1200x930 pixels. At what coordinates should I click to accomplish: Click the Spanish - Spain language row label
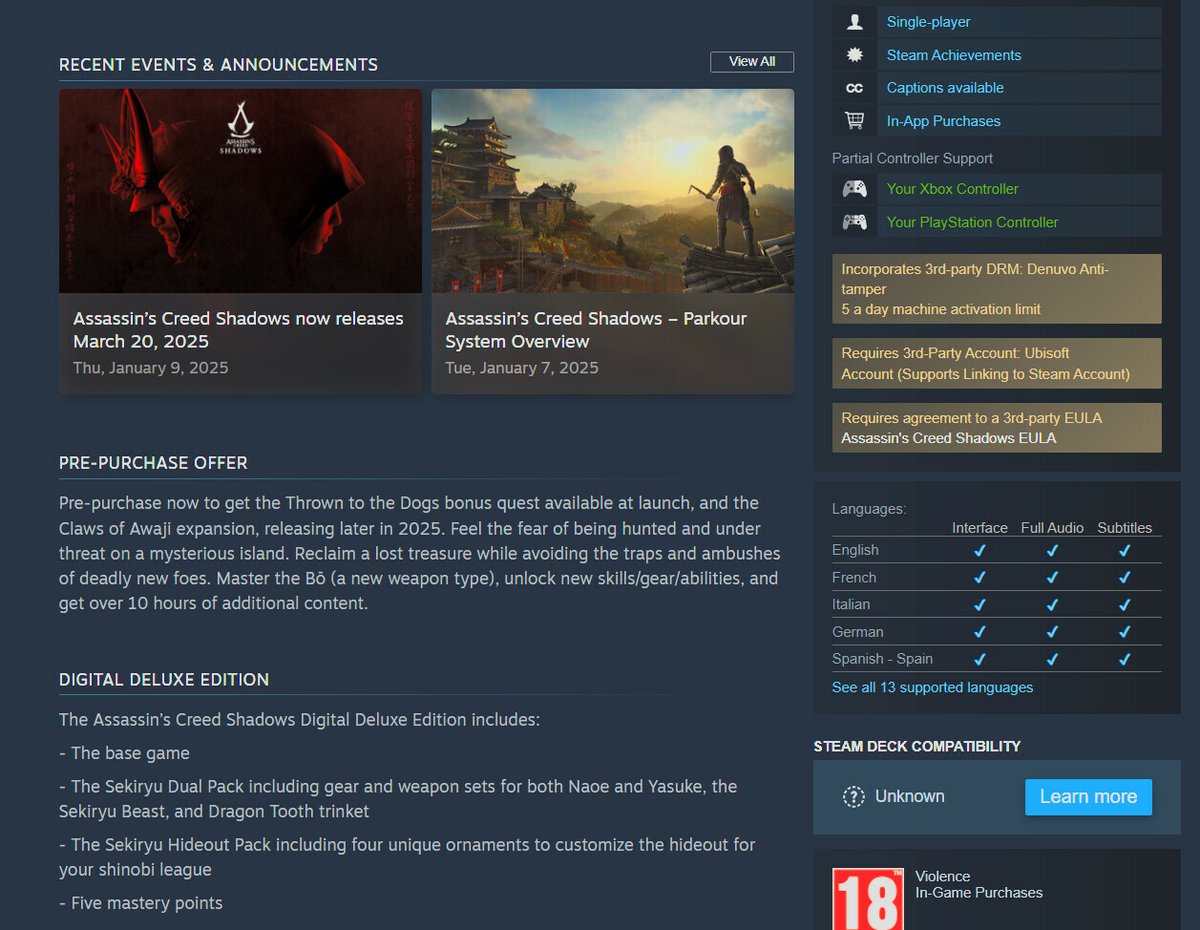point(882,659)
